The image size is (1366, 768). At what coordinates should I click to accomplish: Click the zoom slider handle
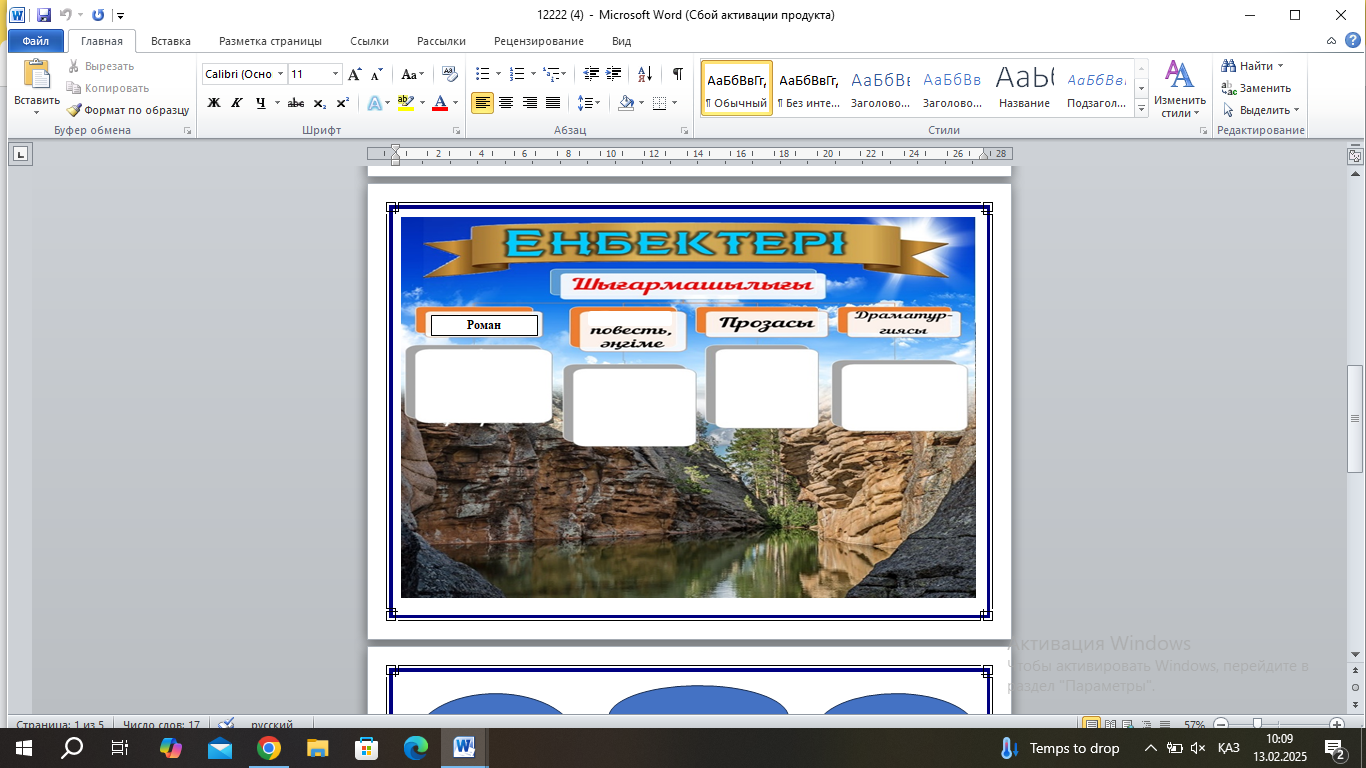click(x=1257, y=724)
